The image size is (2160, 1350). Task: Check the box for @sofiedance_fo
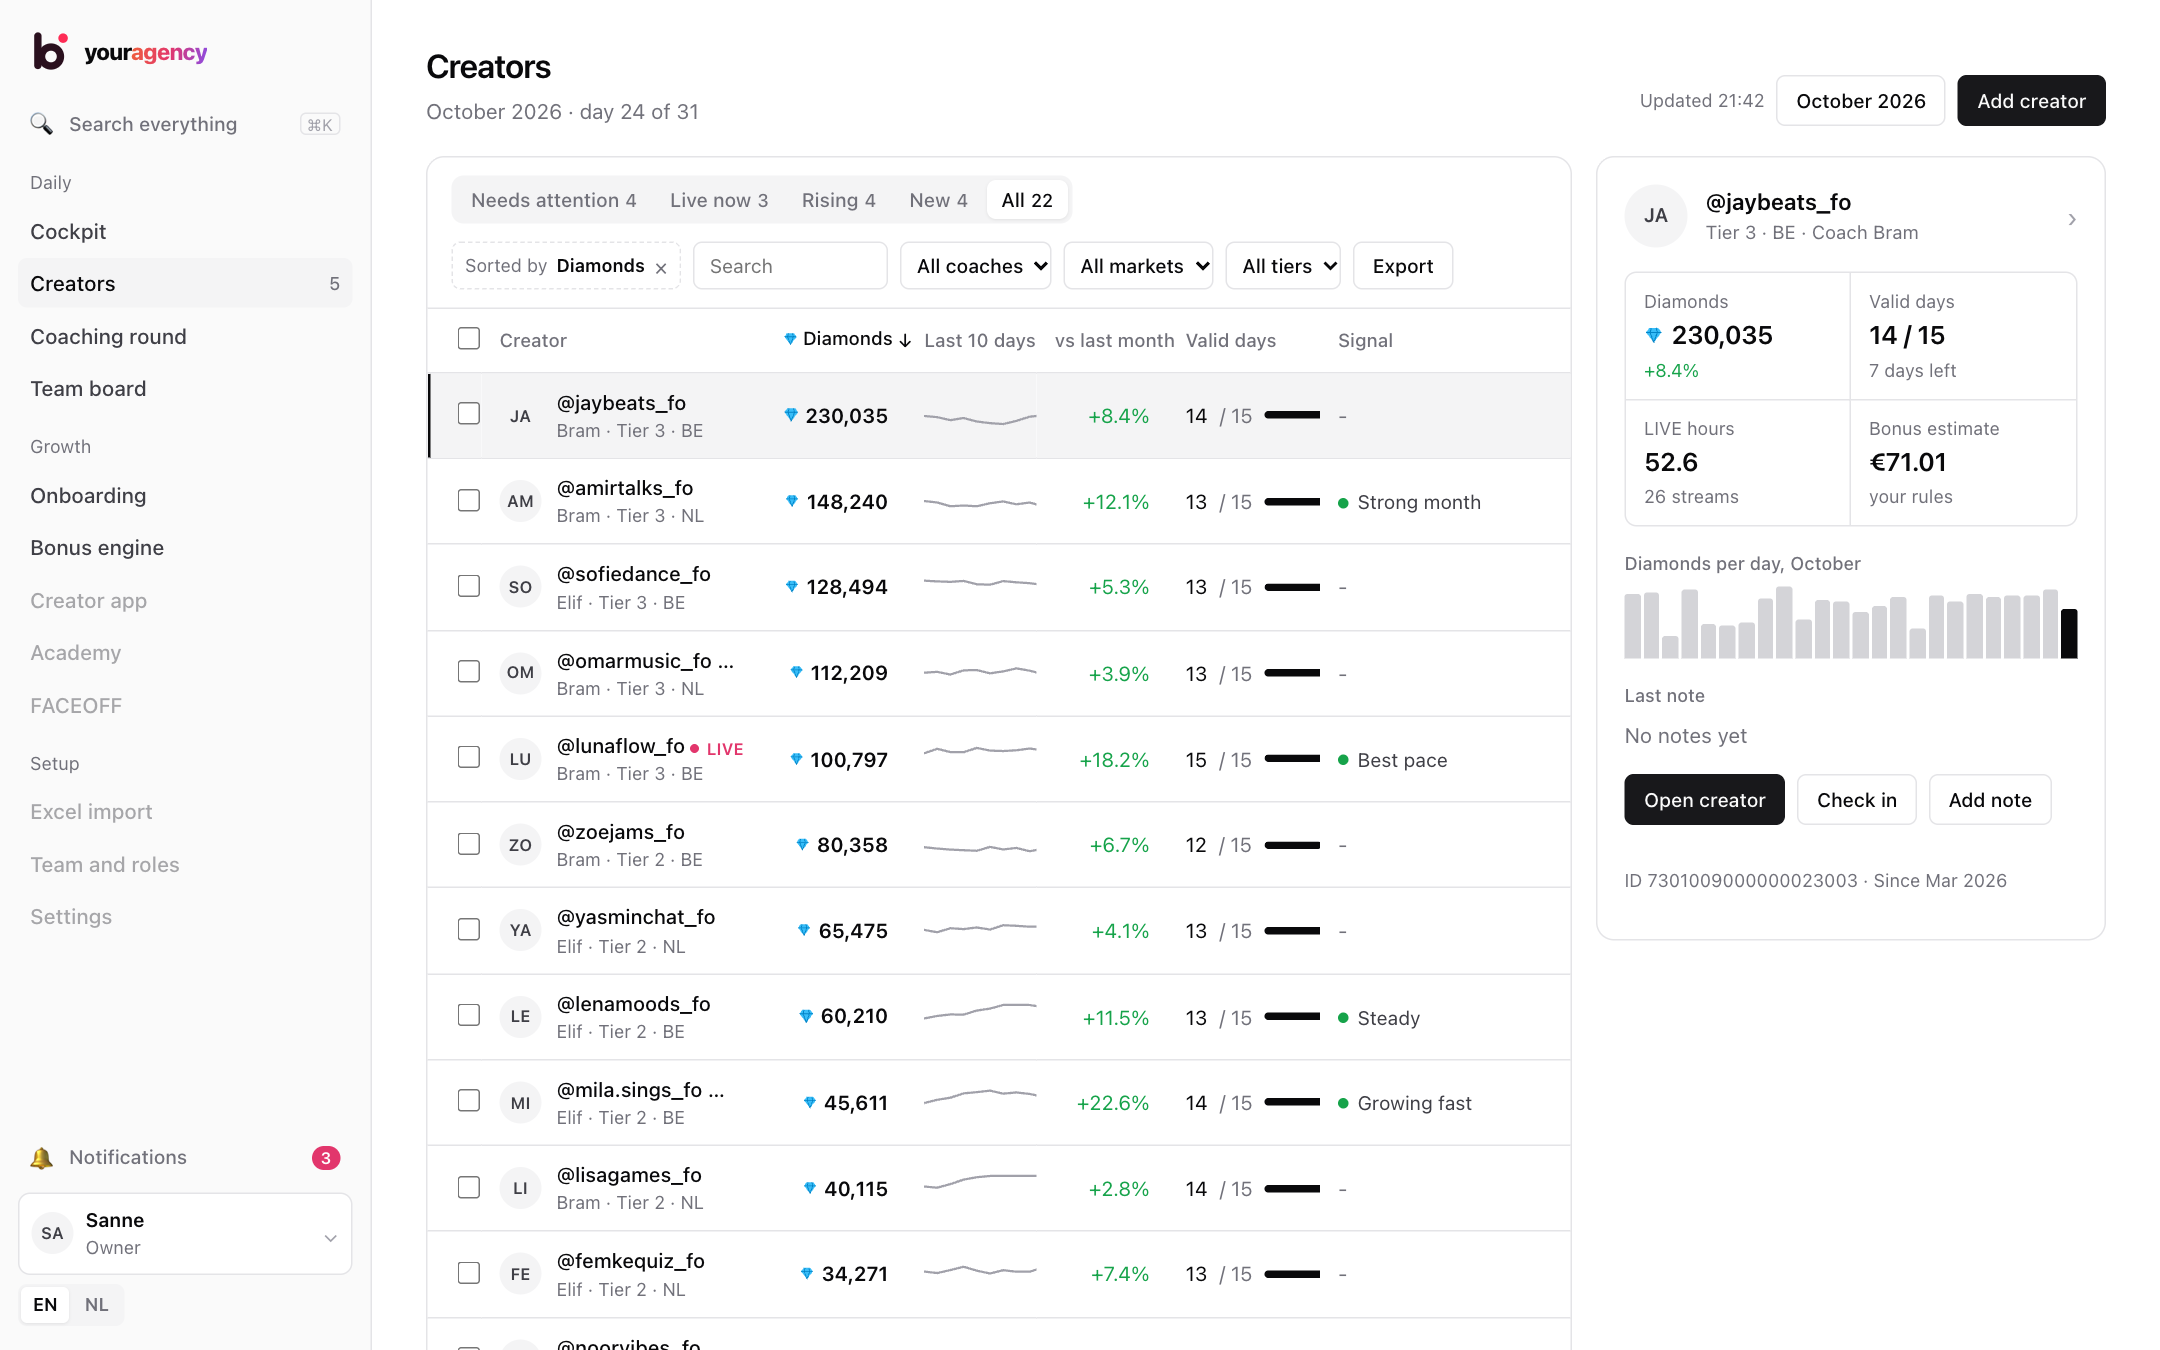click(x=469, y=586)
